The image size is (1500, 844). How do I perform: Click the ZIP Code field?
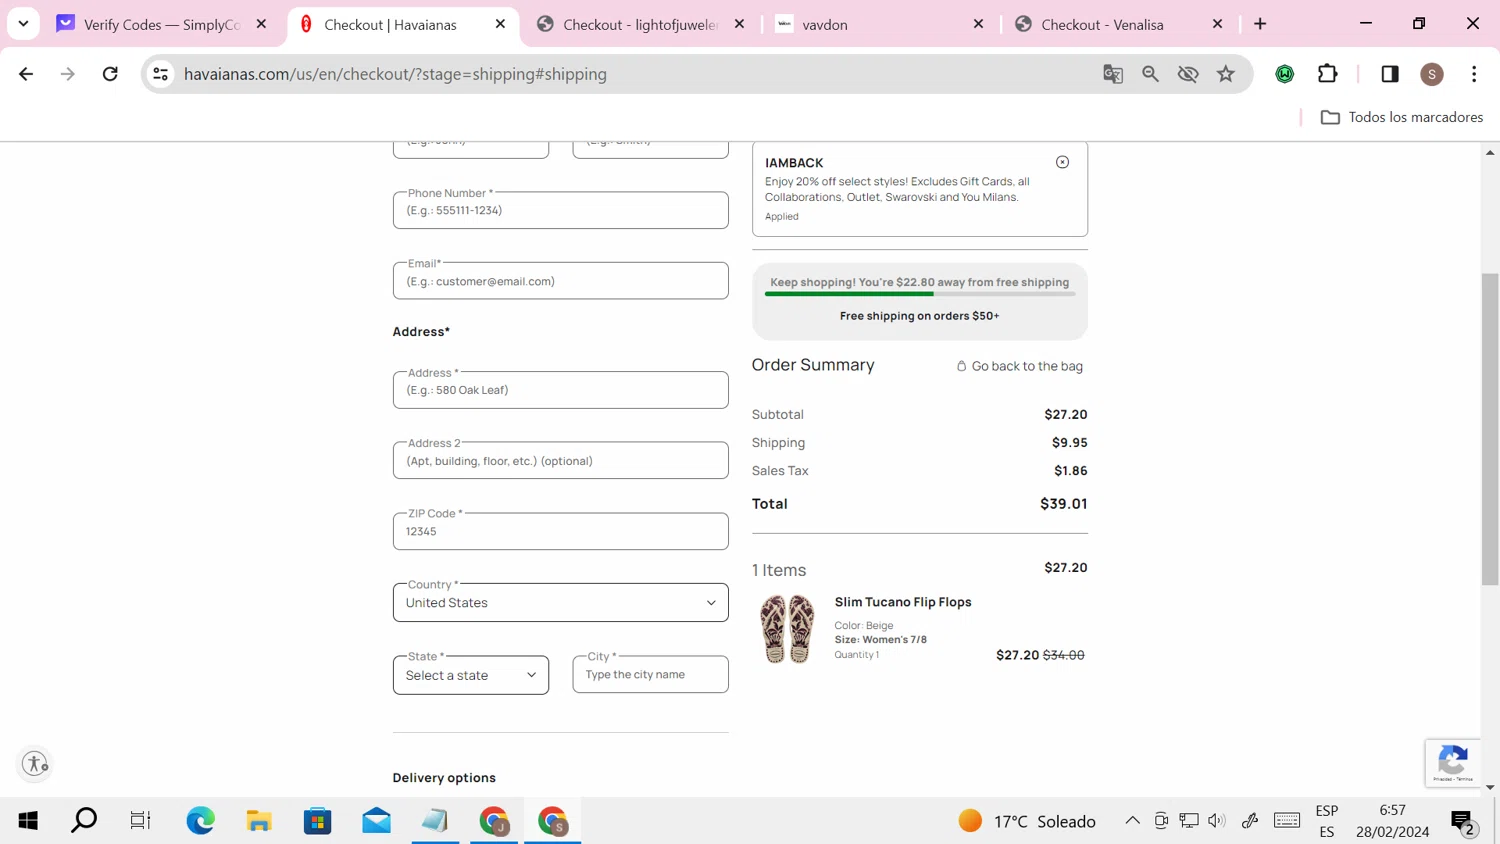[561, 531]
